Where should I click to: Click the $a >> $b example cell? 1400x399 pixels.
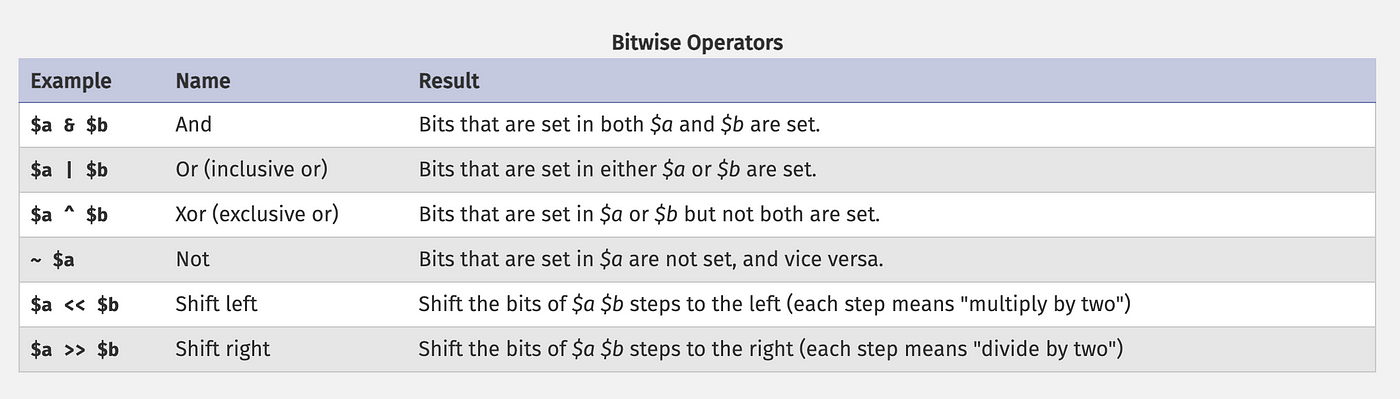75,350
